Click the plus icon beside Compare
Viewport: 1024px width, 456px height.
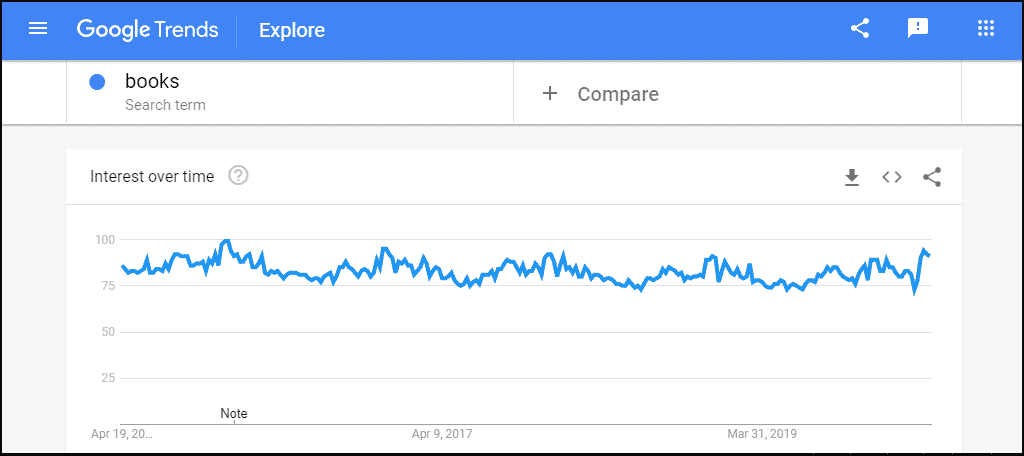[x=550, y=93]
